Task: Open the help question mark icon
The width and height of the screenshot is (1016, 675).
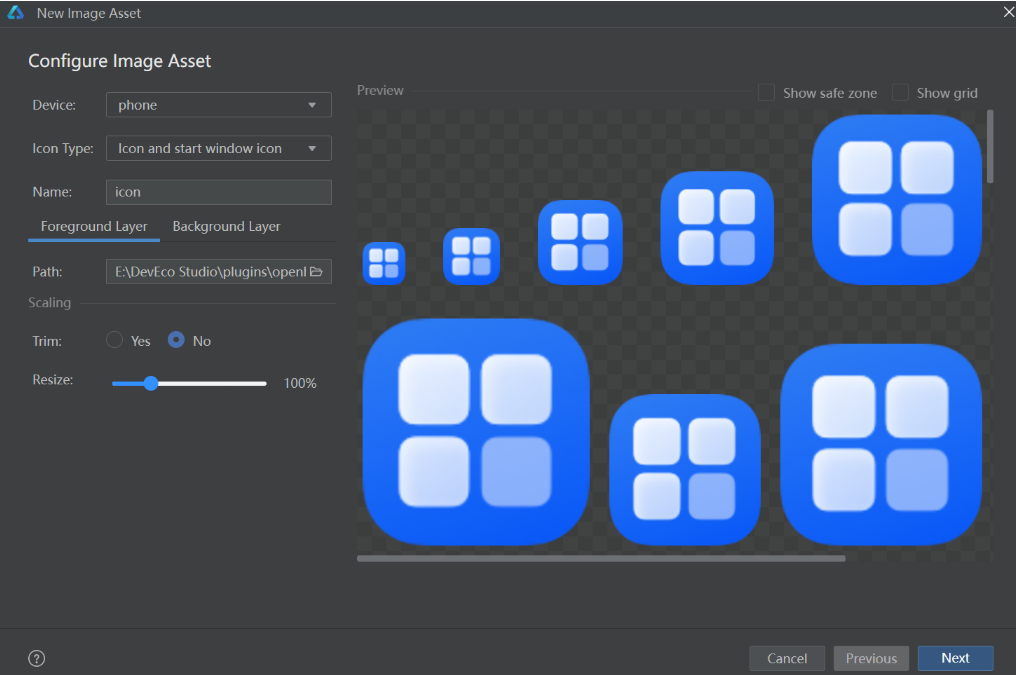Action: click(x=37, y=658)
